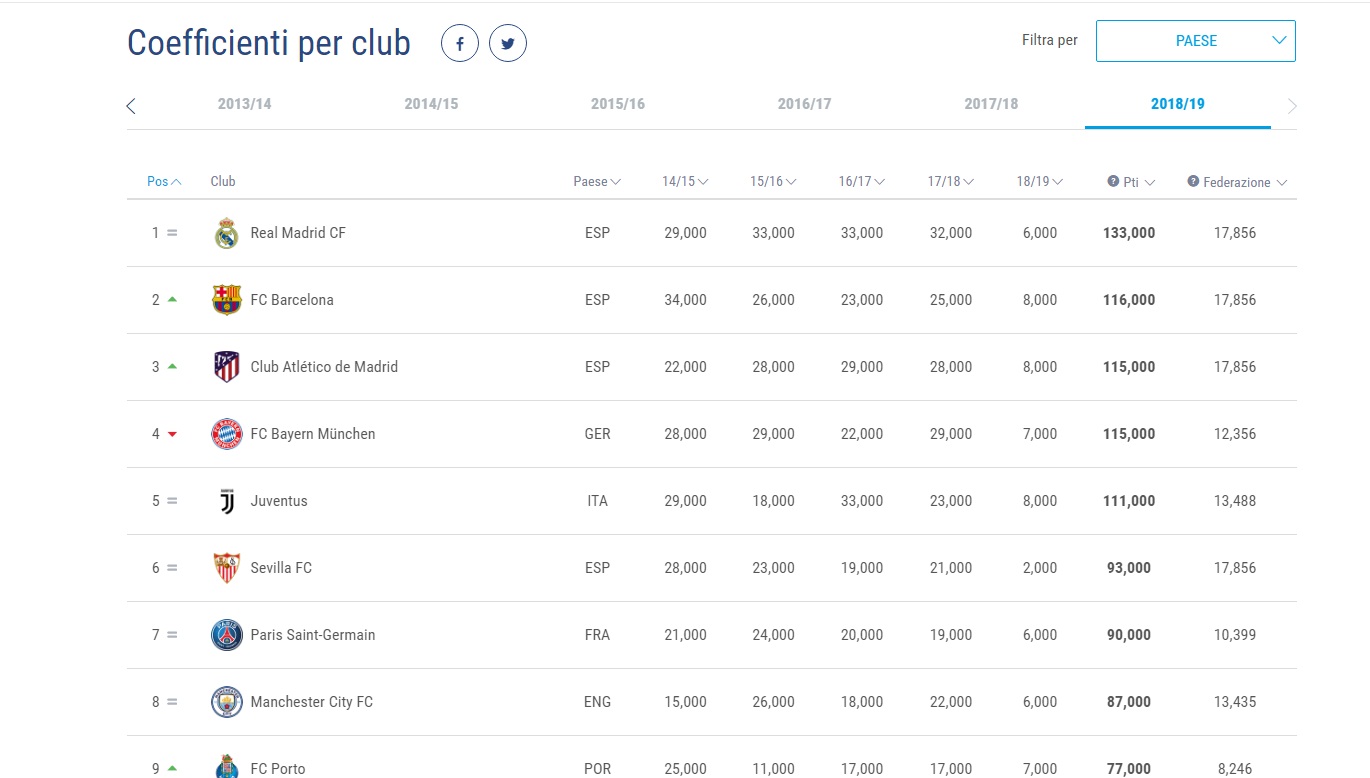Image resolution: width=1370 pixels, height=778 pixels.
Task: Open the Manchester City FC club link
Action: click(x=311, y=702)
